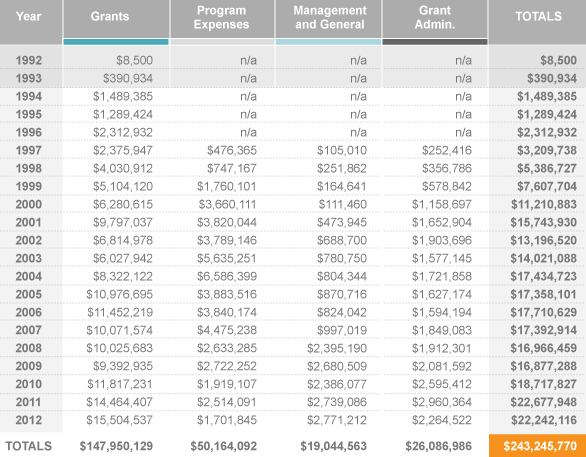Click the Management and General header
The height and width of the screenshot is (457, 586).
pos(330,17)
